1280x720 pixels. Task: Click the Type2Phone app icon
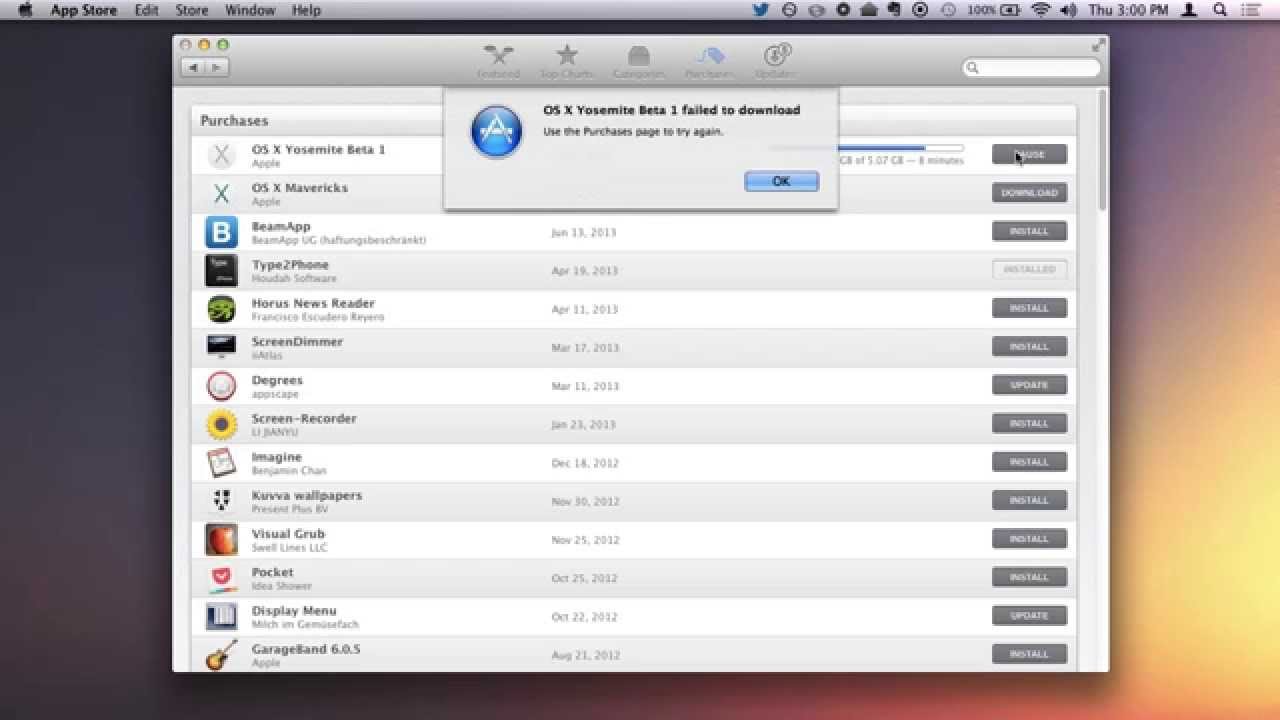pos(221,270)
